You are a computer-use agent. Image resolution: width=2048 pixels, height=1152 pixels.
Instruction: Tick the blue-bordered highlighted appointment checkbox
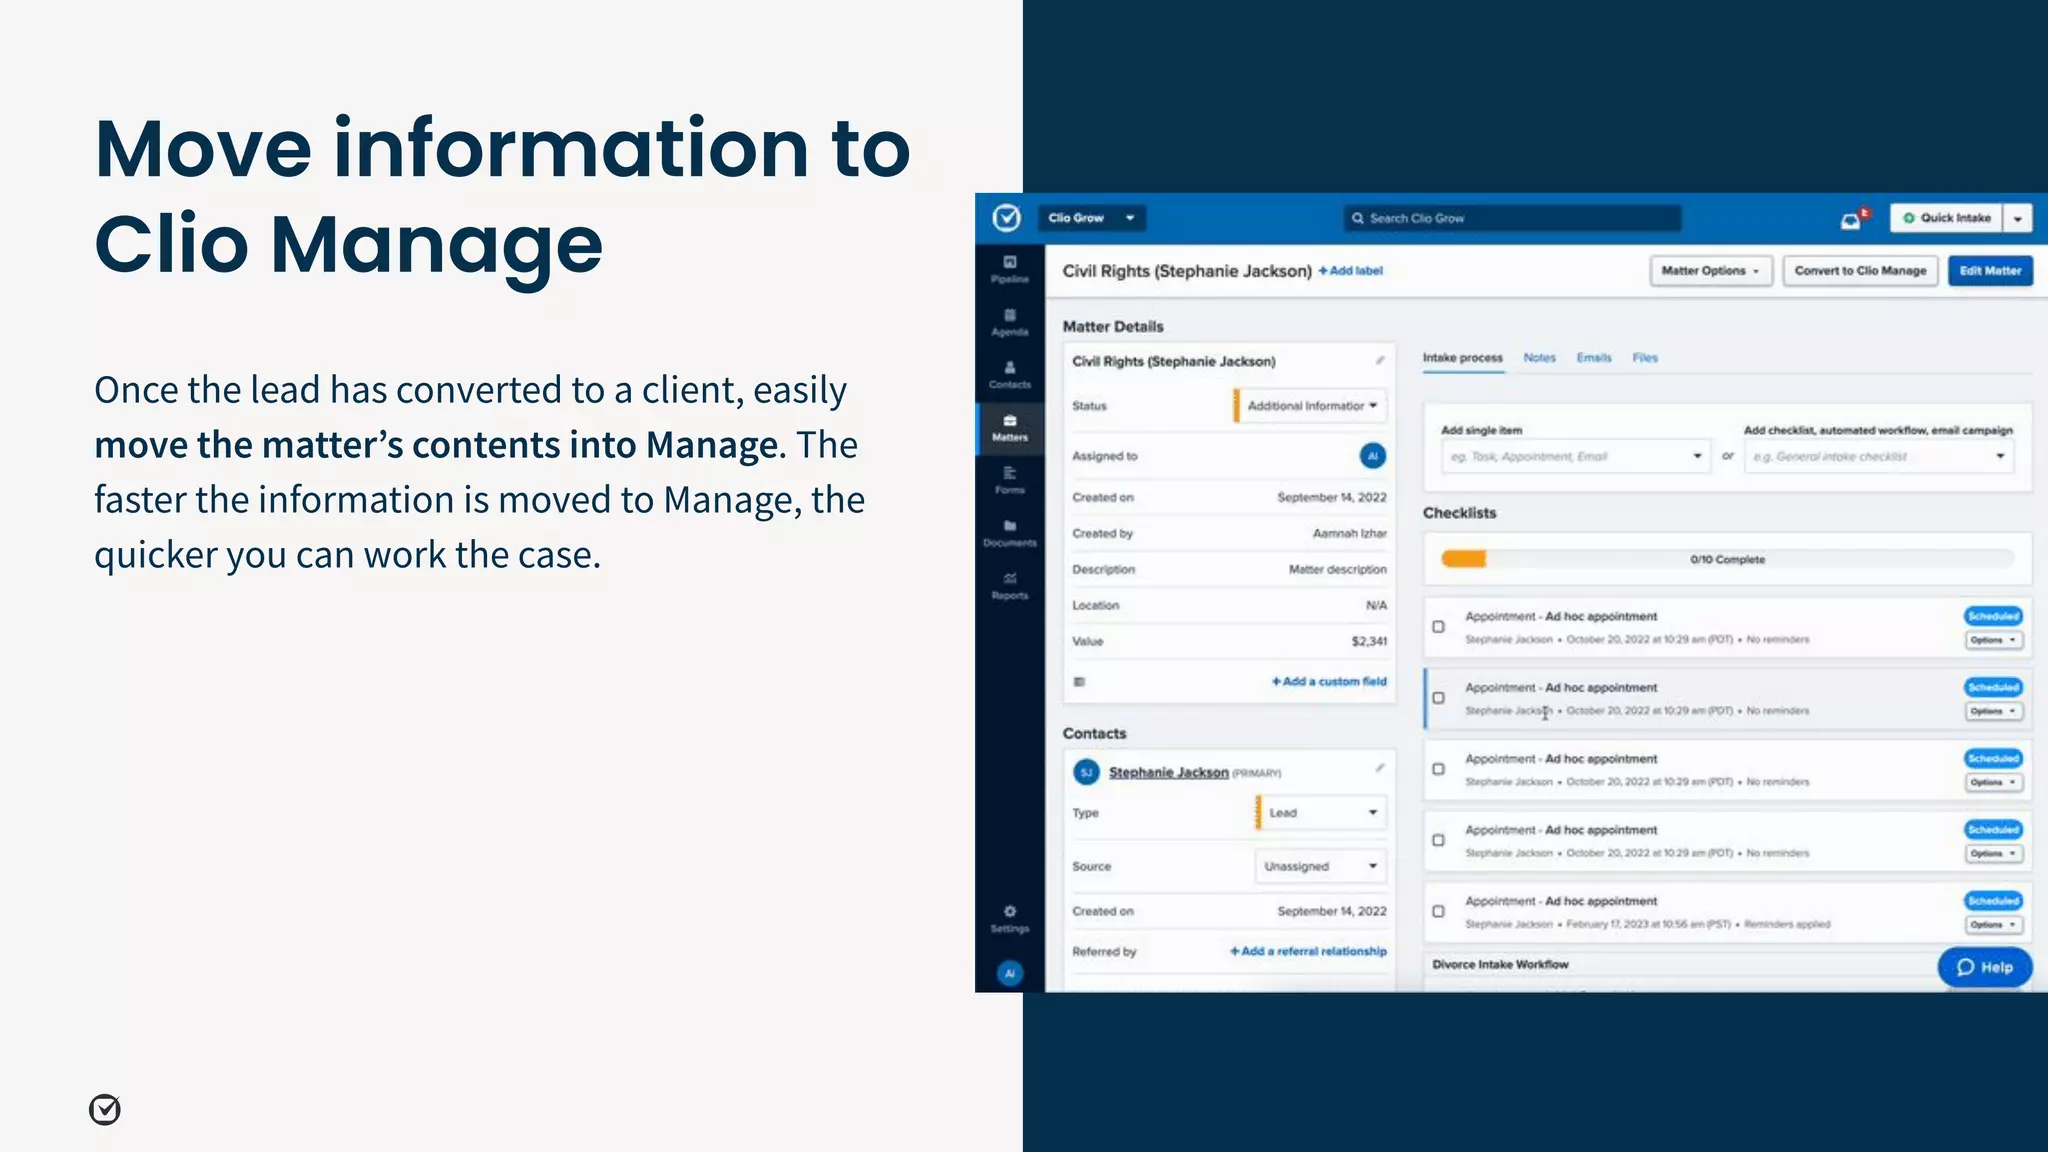[x=1438, y=698]
